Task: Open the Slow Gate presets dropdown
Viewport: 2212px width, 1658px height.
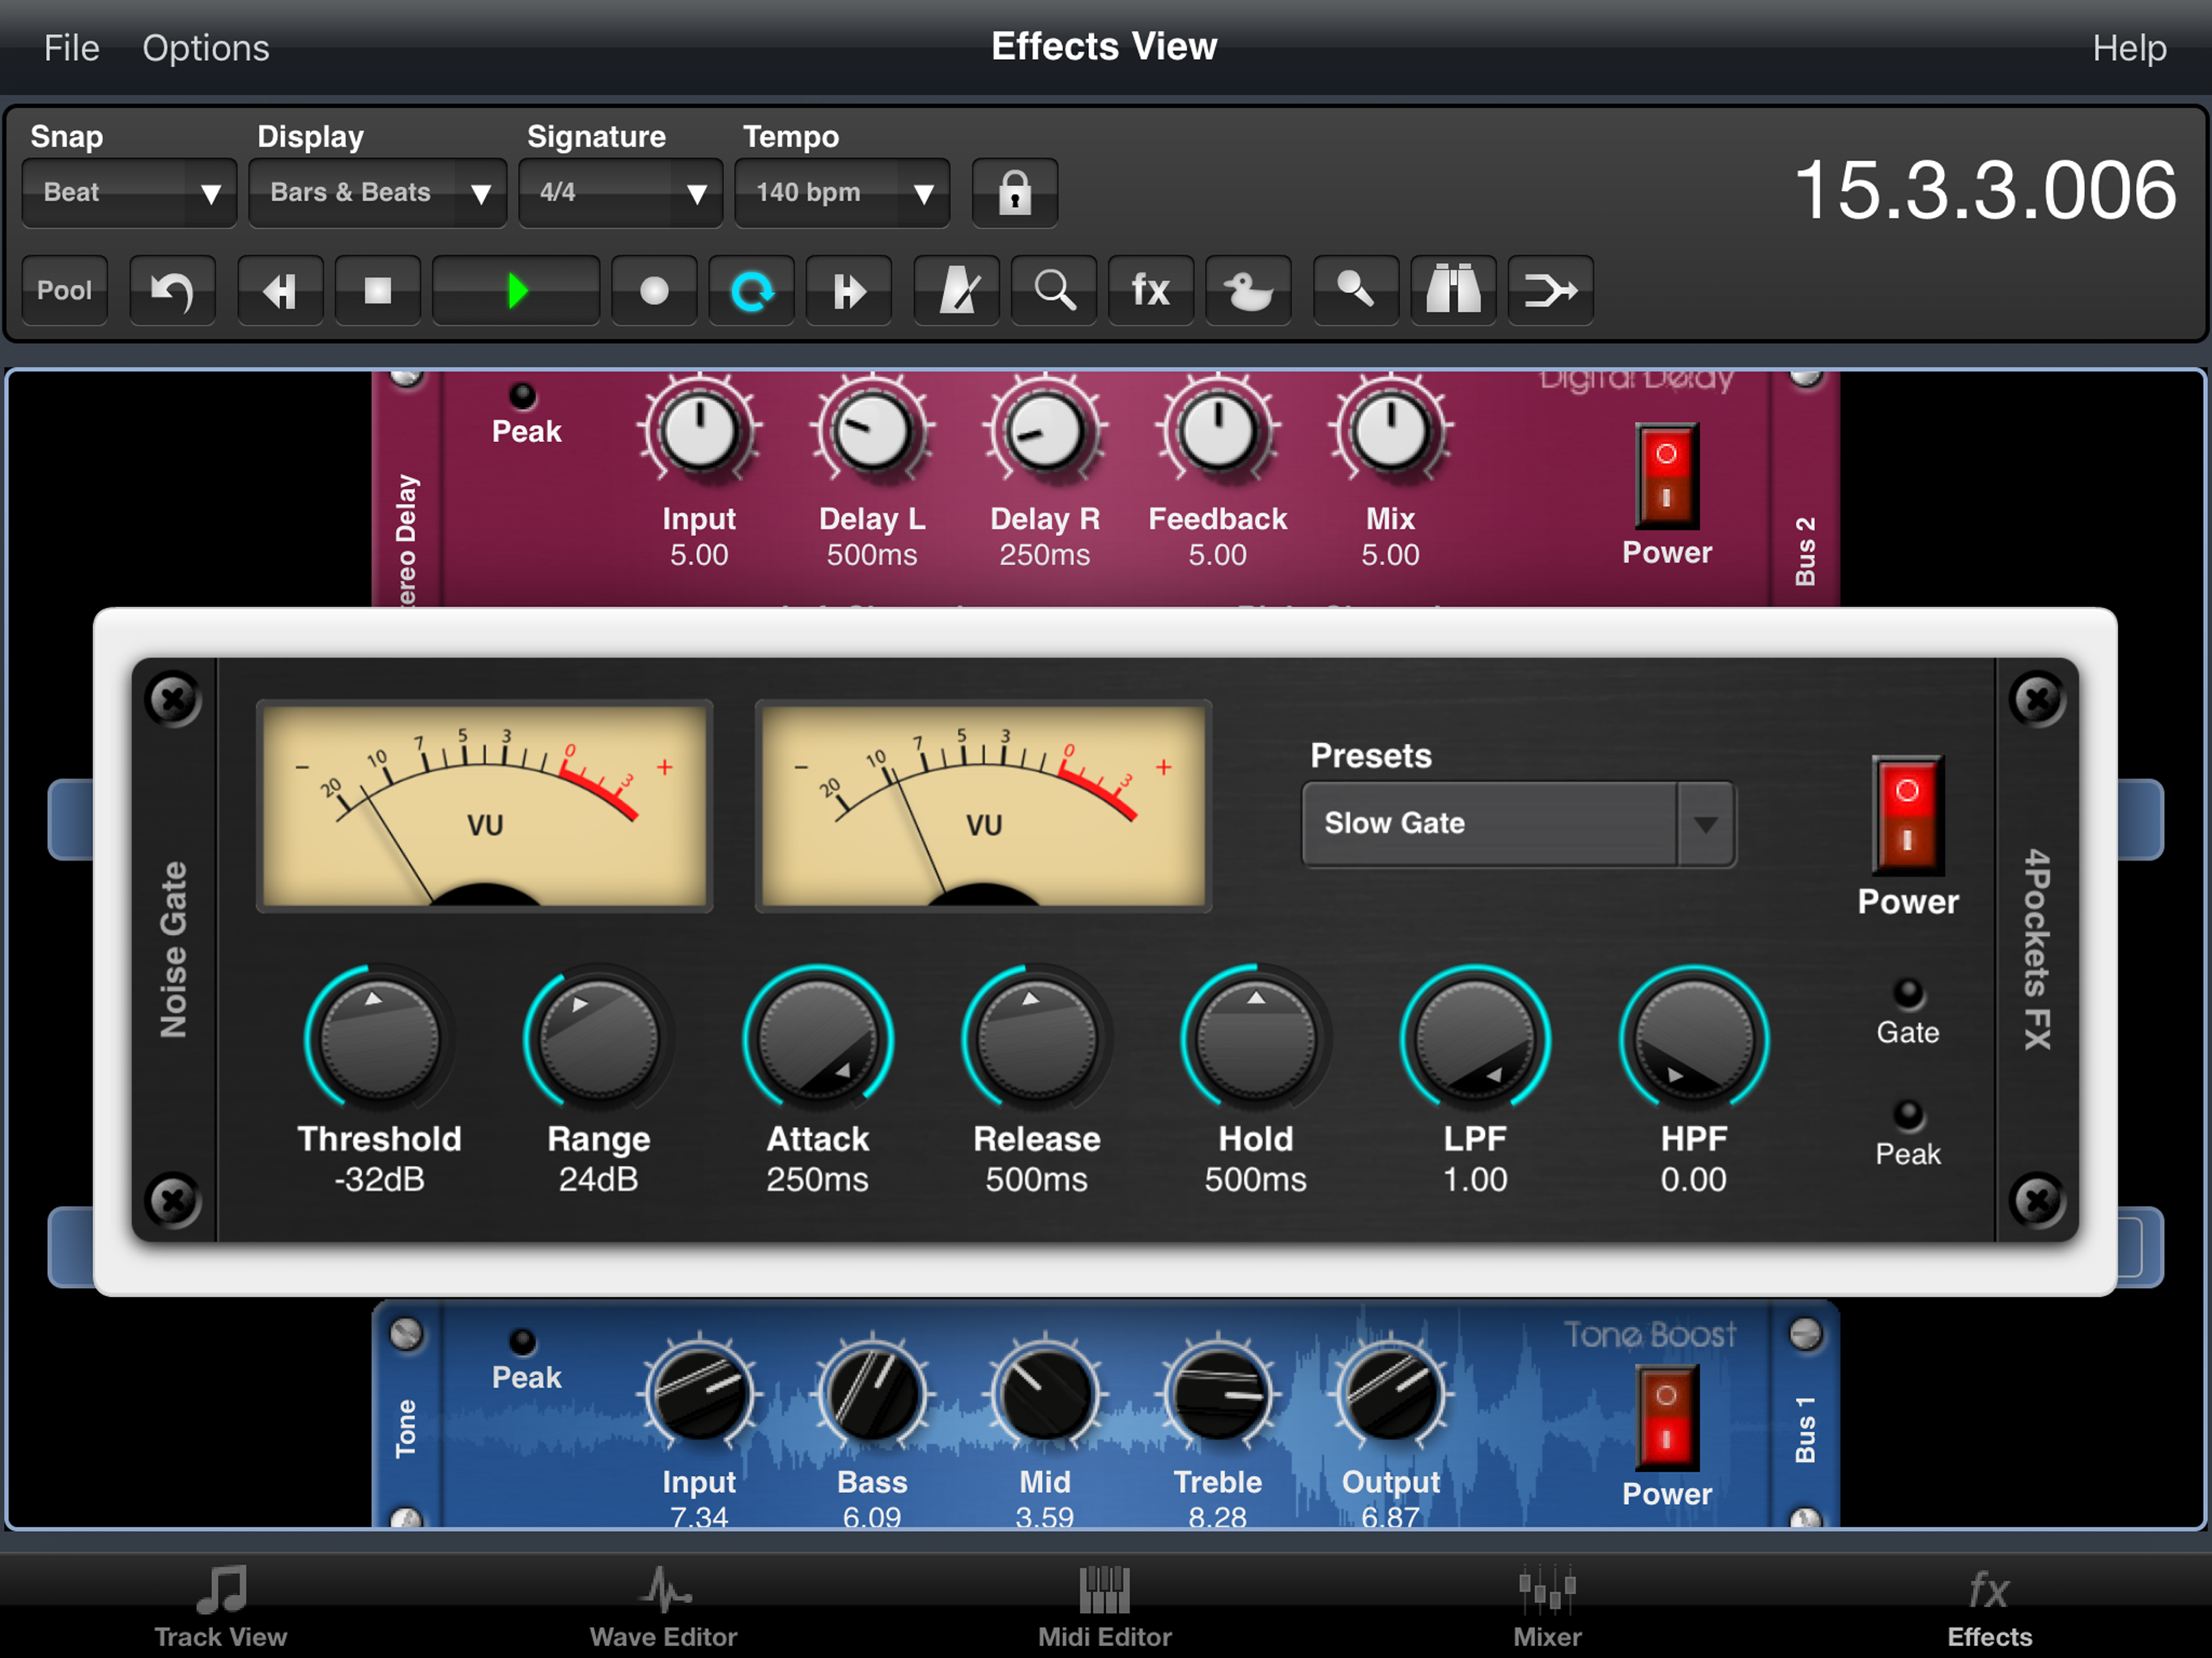Action: pos(1518,824)
